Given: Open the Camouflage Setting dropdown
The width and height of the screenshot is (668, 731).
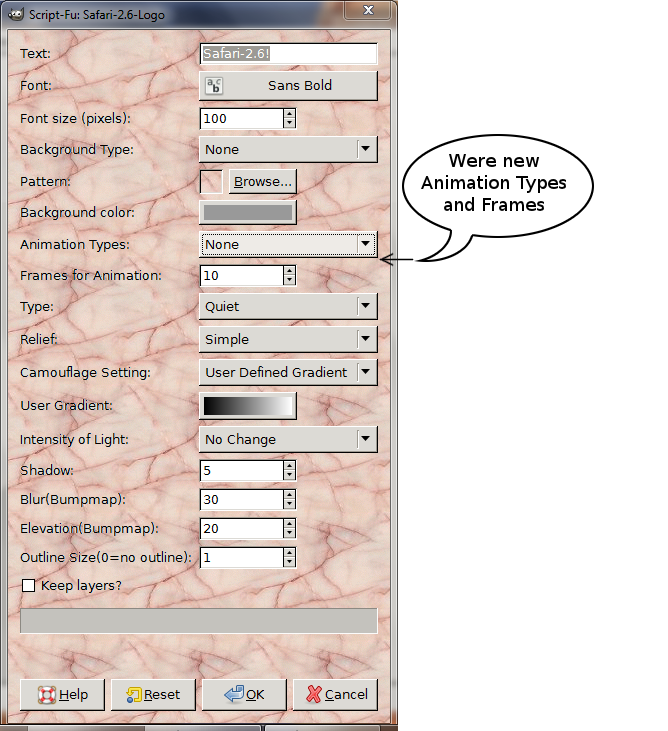Looking at the screenshot, I should pyautogui.click(x=288, y=372).
